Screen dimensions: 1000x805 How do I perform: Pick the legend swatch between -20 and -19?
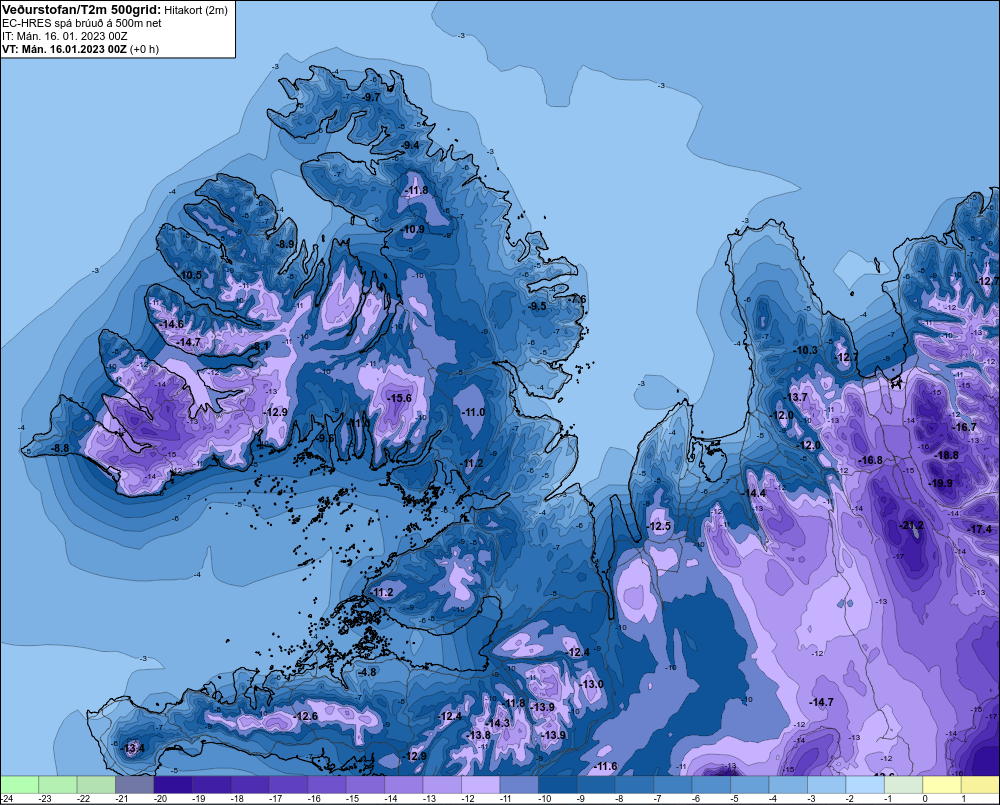[173, 784]
